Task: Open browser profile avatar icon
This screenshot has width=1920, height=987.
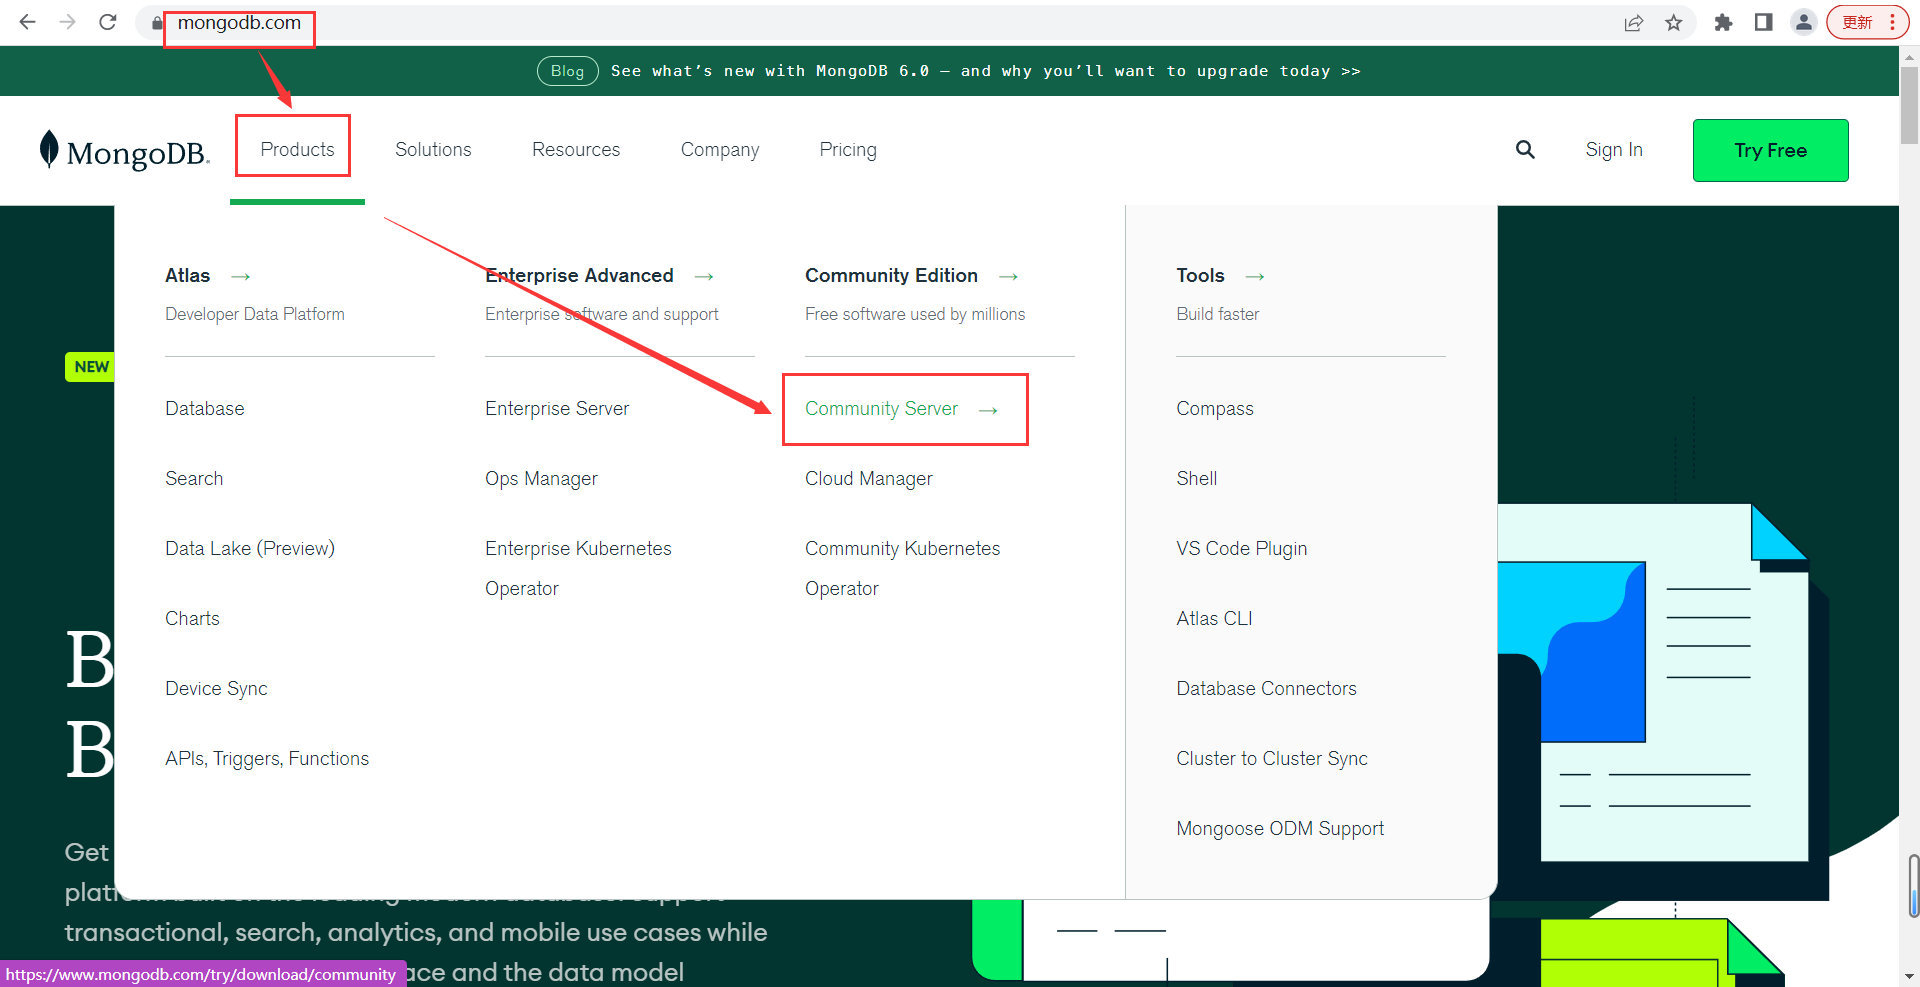Action: click(x=1803, y=22)
